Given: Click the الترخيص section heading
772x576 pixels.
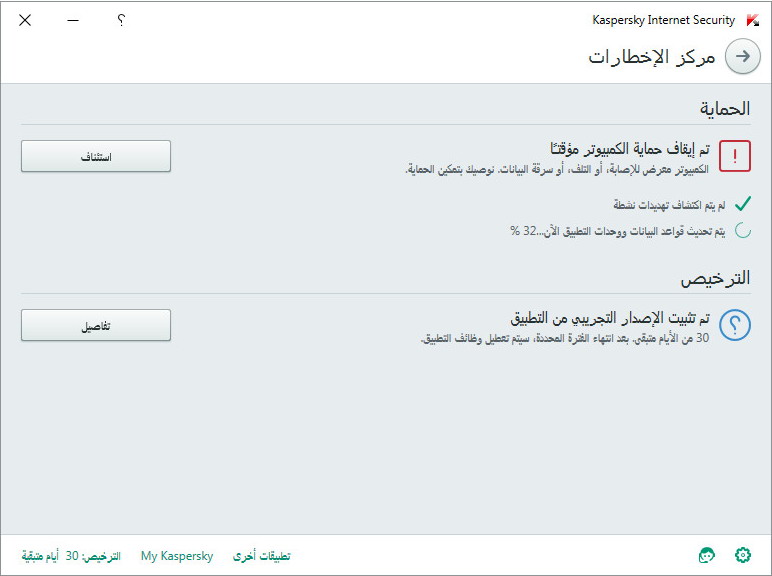Looking at the screenshot, I should pyautogui.click(x=715, y=278).
